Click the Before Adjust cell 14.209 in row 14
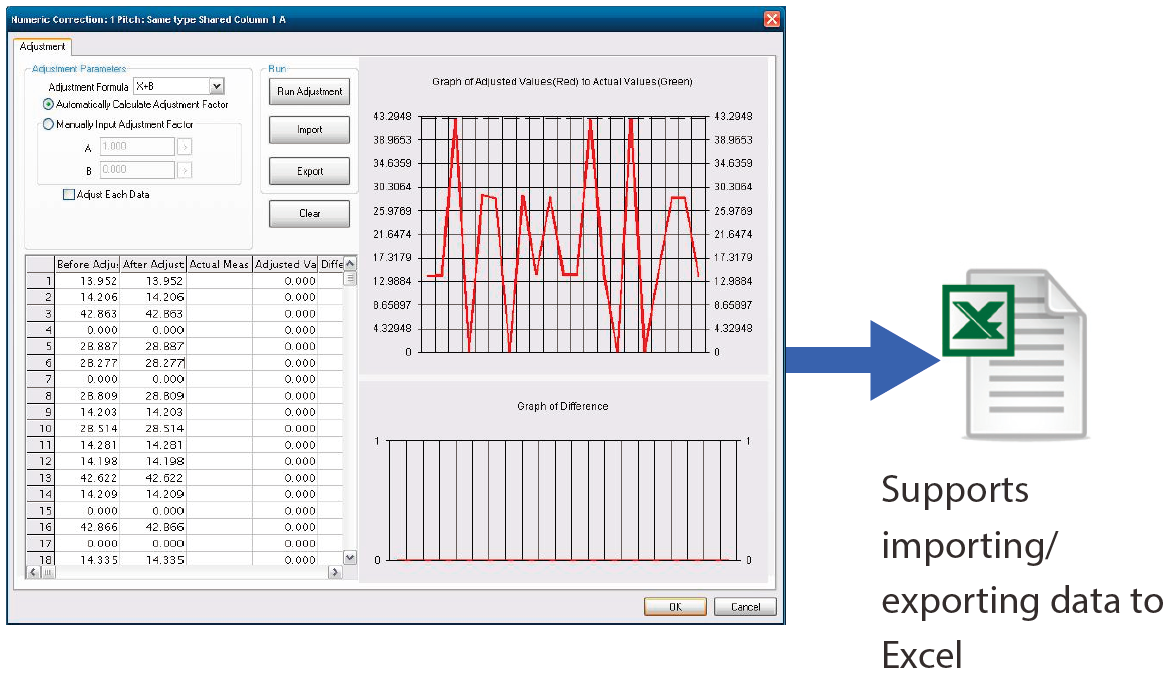The height and width of the screenshot is (683, 1169). click(87, 494)
